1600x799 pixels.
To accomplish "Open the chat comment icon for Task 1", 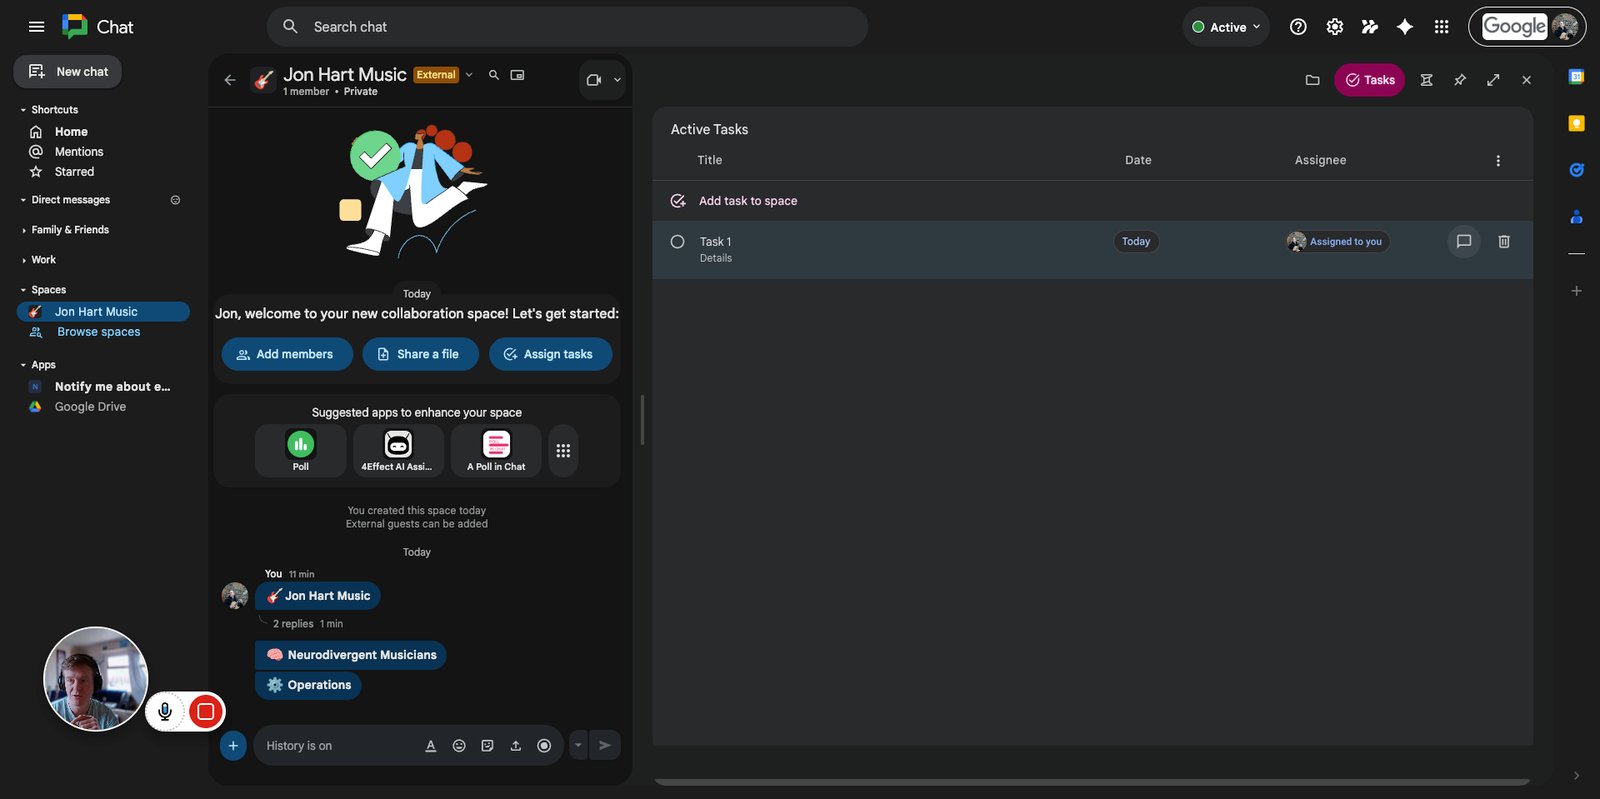I will pyautogui.click(x=1463, y=241).
